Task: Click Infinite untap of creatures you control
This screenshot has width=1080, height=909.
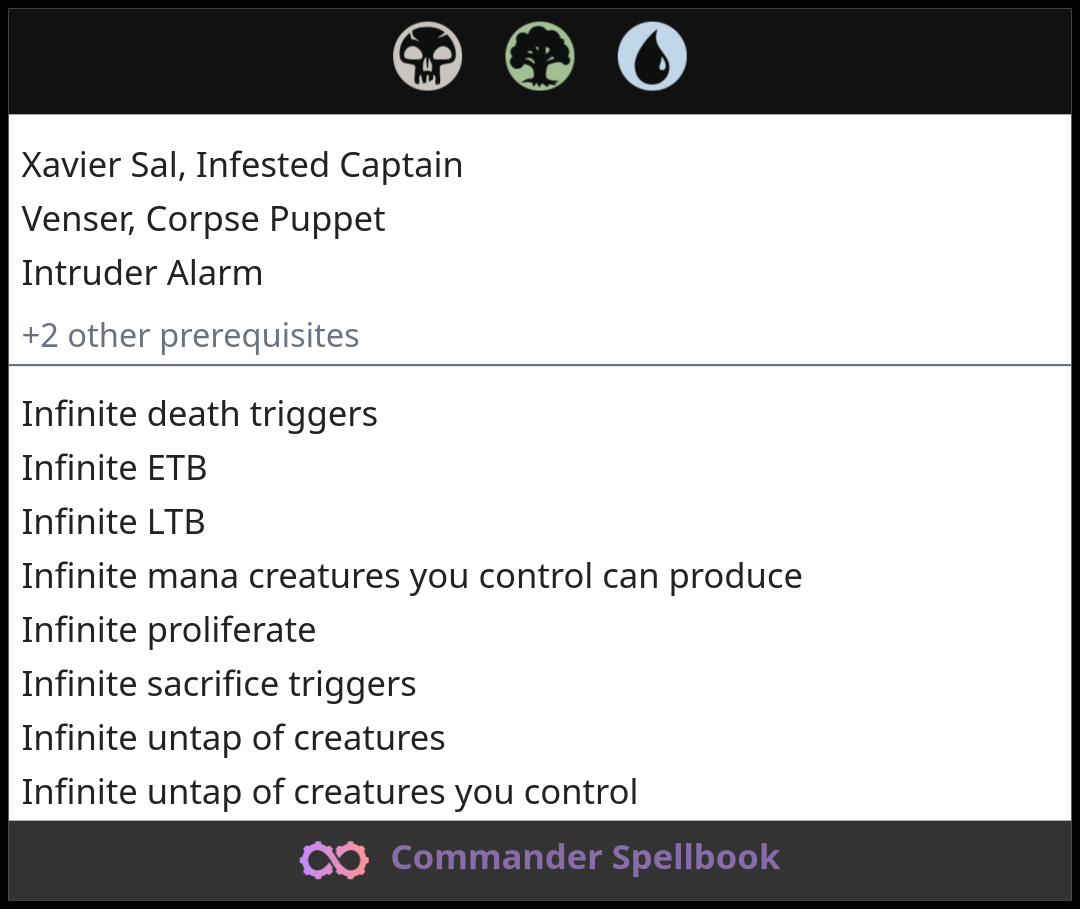Action: click(329, 792)
